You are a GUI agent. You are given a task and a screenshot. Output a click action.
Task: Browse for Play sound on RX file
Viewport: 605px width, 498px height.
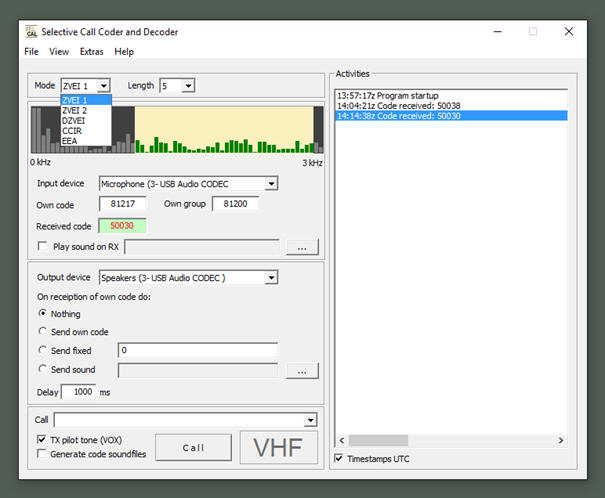point(302,246)
